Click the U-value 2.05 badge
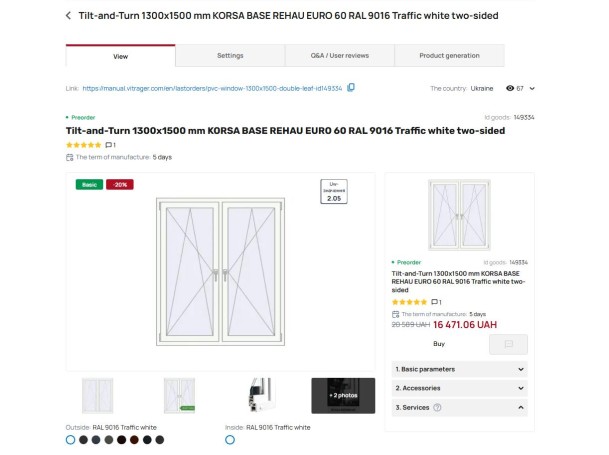This screenshot has width=609, height=455. (x=334, y=192)
